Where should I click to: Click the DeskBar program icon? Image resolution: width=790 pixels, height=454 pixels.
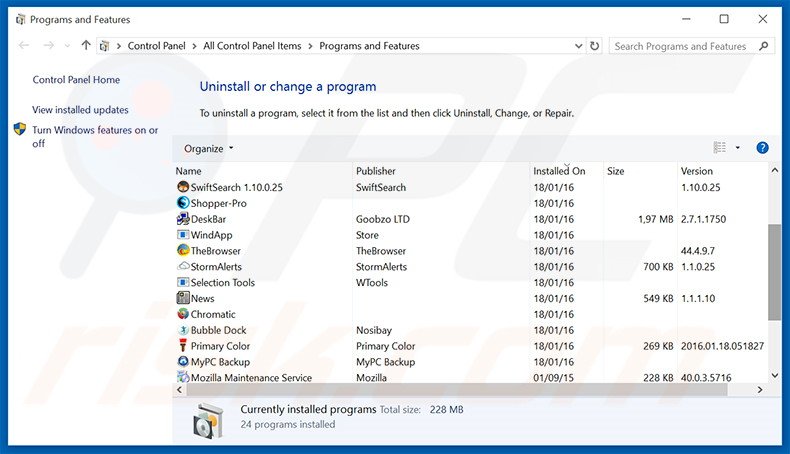(x=183, y=219)
